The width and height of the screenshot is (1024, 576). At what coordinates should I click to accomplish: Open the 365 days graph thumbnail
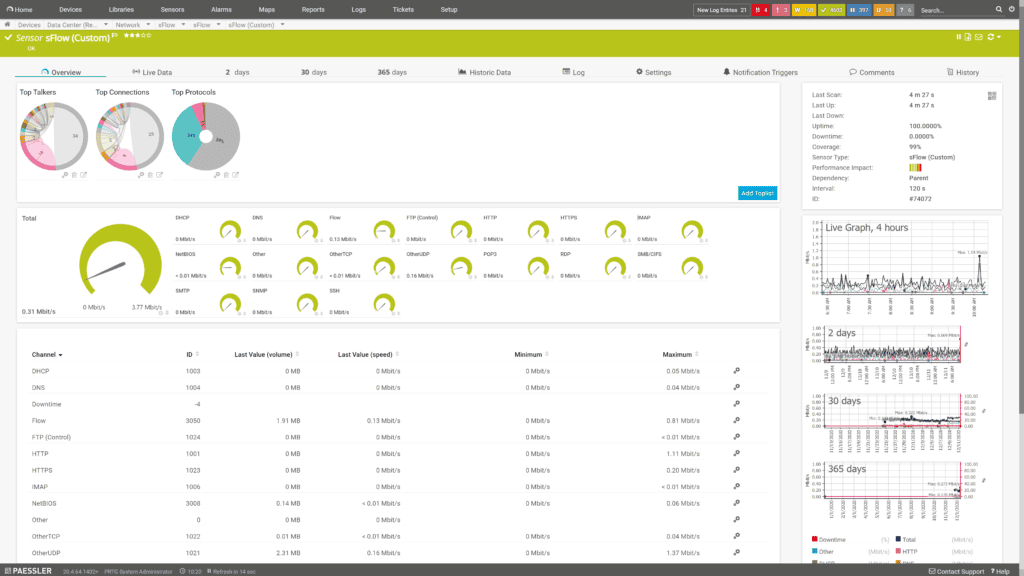(892, 491)
